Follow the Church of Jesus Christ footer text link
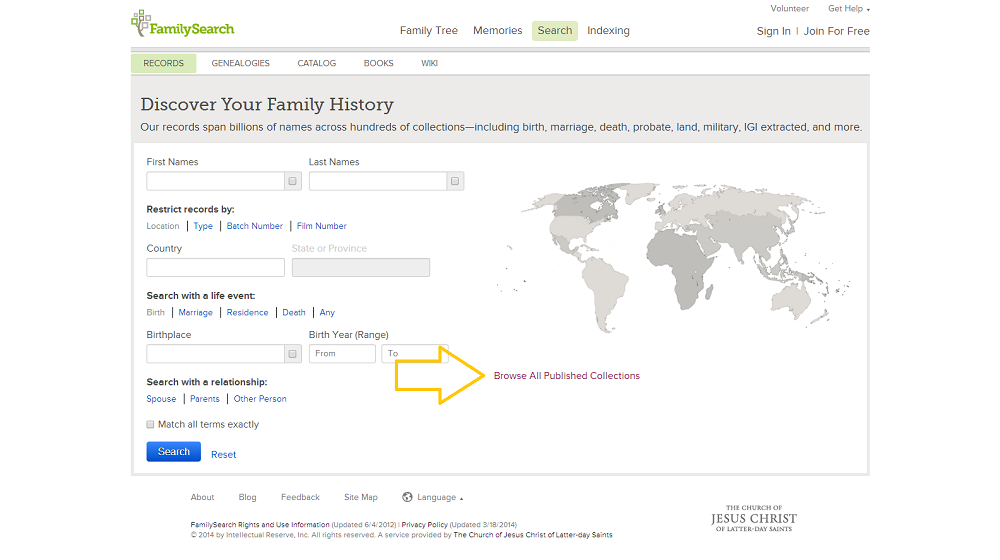 tap(533, 535)
